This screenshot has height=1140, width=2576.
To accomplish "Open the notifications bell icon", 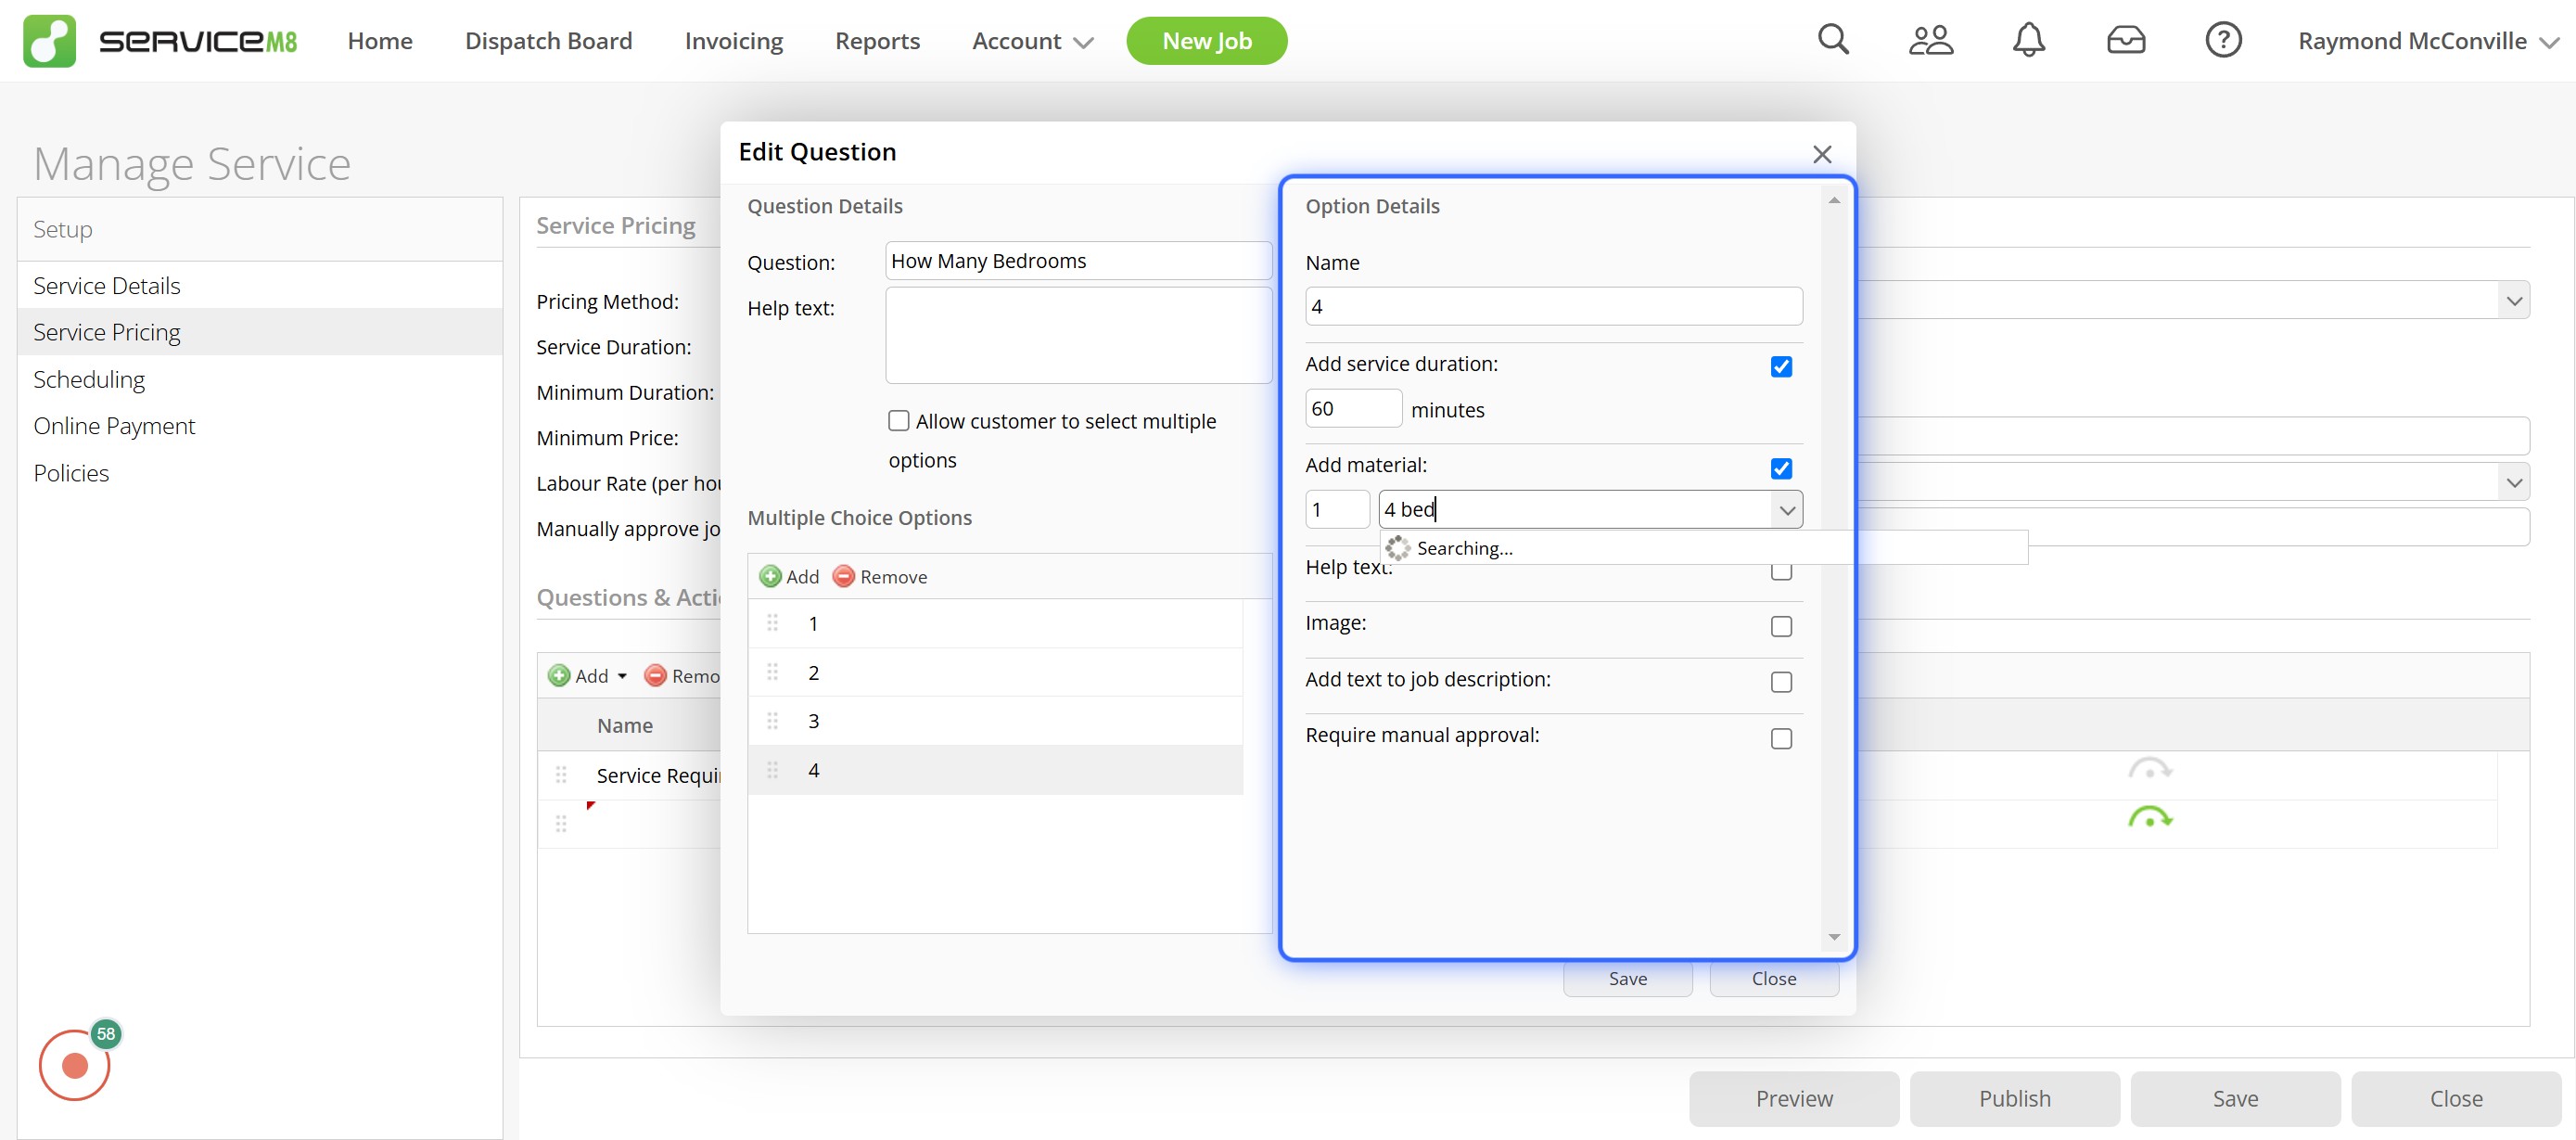I will click(x=2028, y=40).
